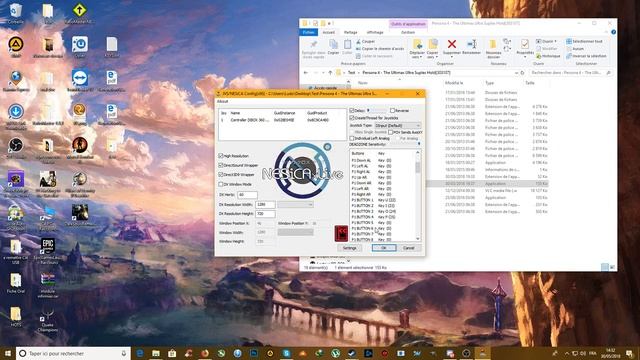
Task: Open the Windows Start menu
Action: (8, 353)
